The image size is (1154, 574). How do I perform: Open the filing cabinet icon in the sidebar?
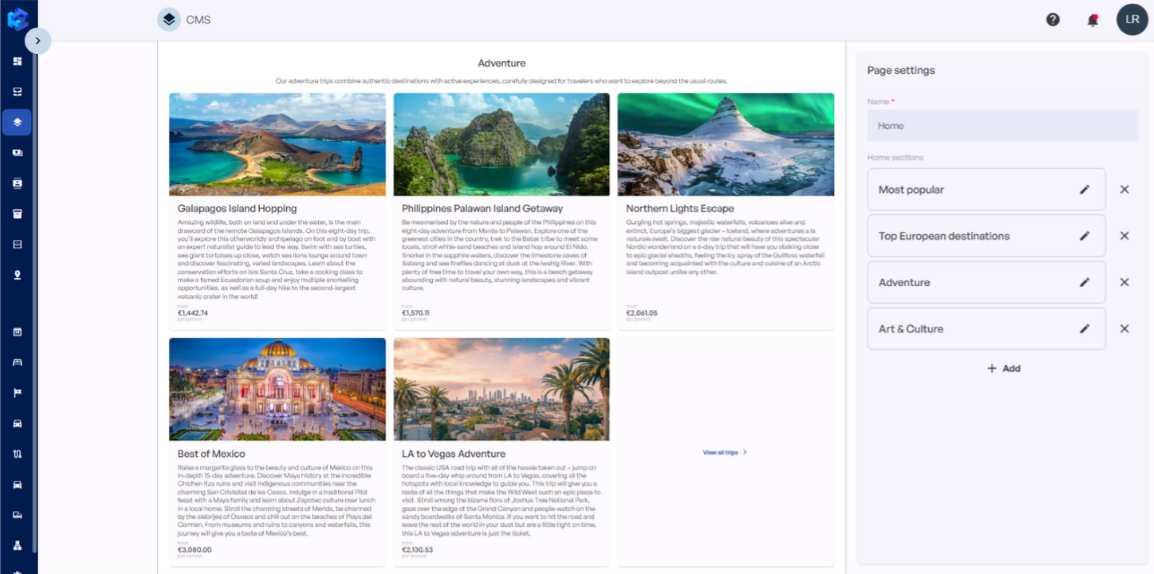click(17, 244)
